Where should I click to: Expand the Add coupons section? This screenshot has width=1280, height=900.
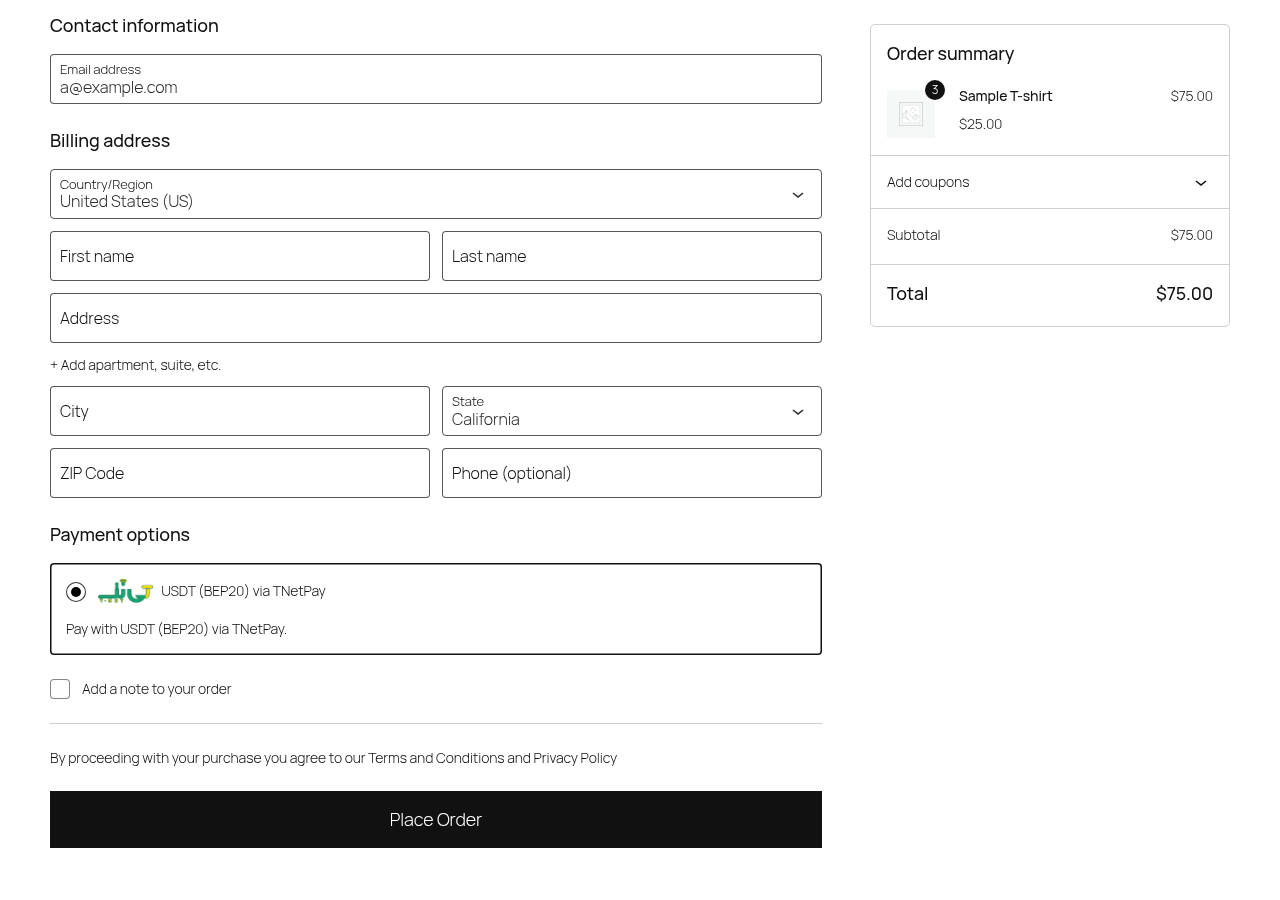1050,182
